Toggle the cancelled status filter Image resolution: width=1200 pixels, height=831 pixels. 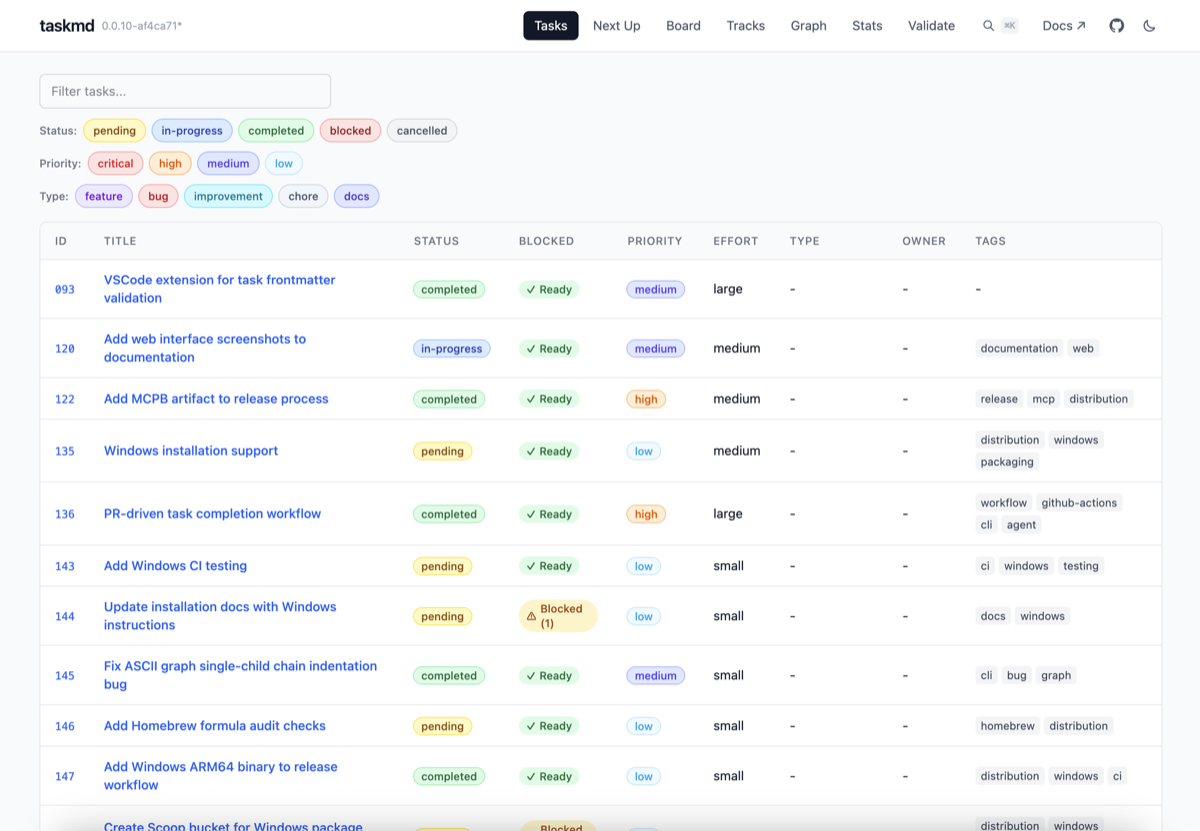(x=421, y=130)
